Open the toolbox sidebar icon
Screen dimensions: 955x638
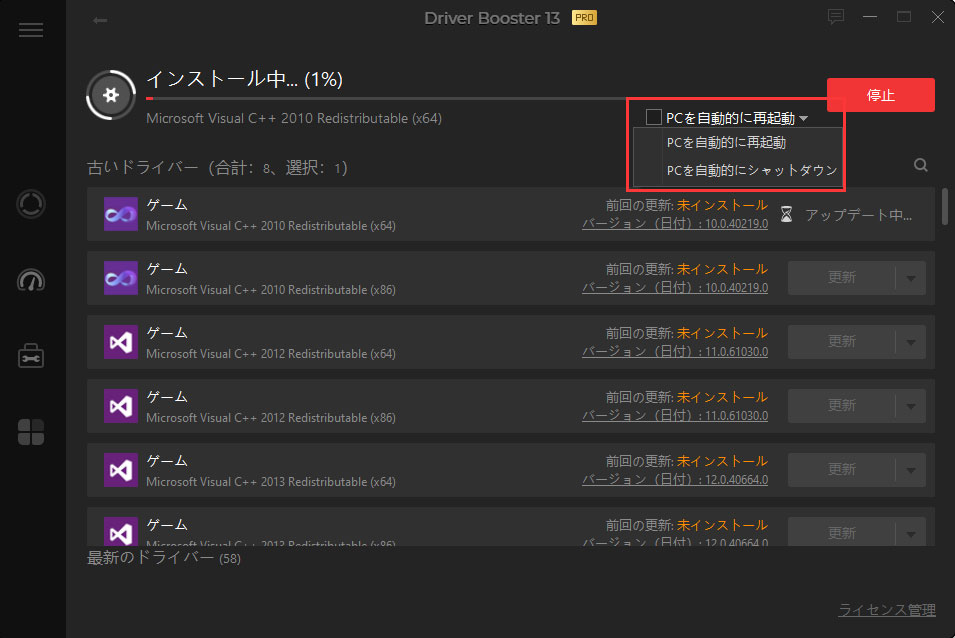[x=30, y=356]
